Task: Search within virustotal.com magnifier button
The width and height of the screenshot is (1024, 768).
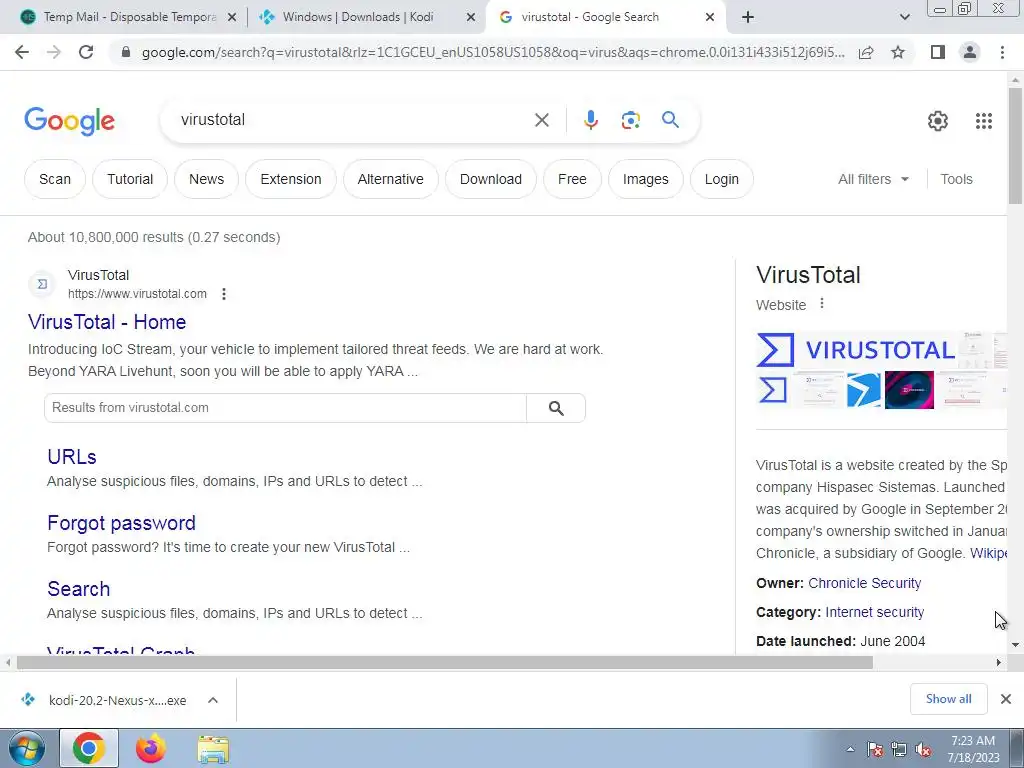Action: pos(556,408)
